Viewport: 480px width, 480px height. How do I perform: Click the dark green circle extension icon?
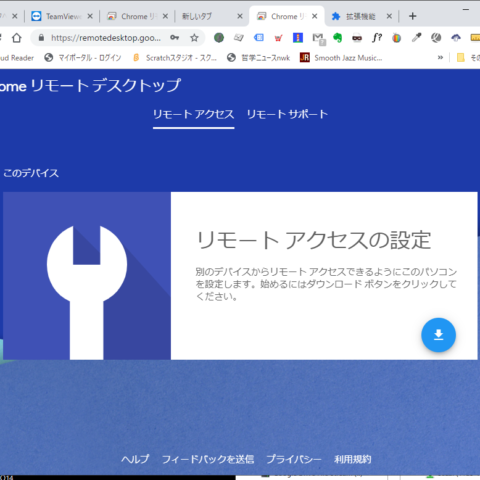[219, 38]
